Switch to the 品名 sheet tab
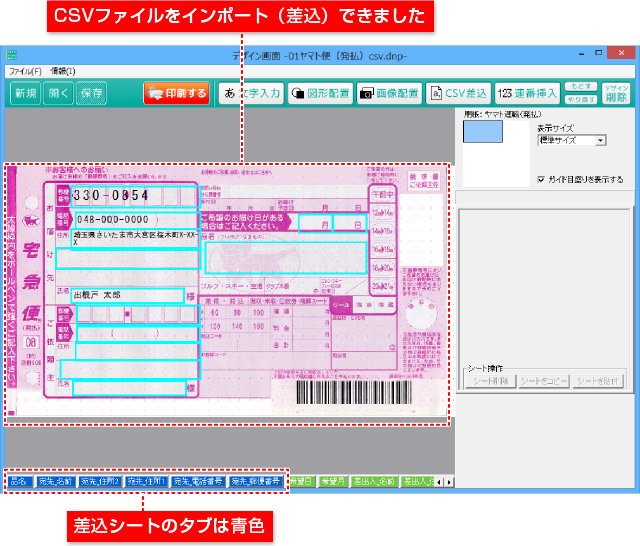Viewport: 640px width, 546px height. click(x=20, y=482)
